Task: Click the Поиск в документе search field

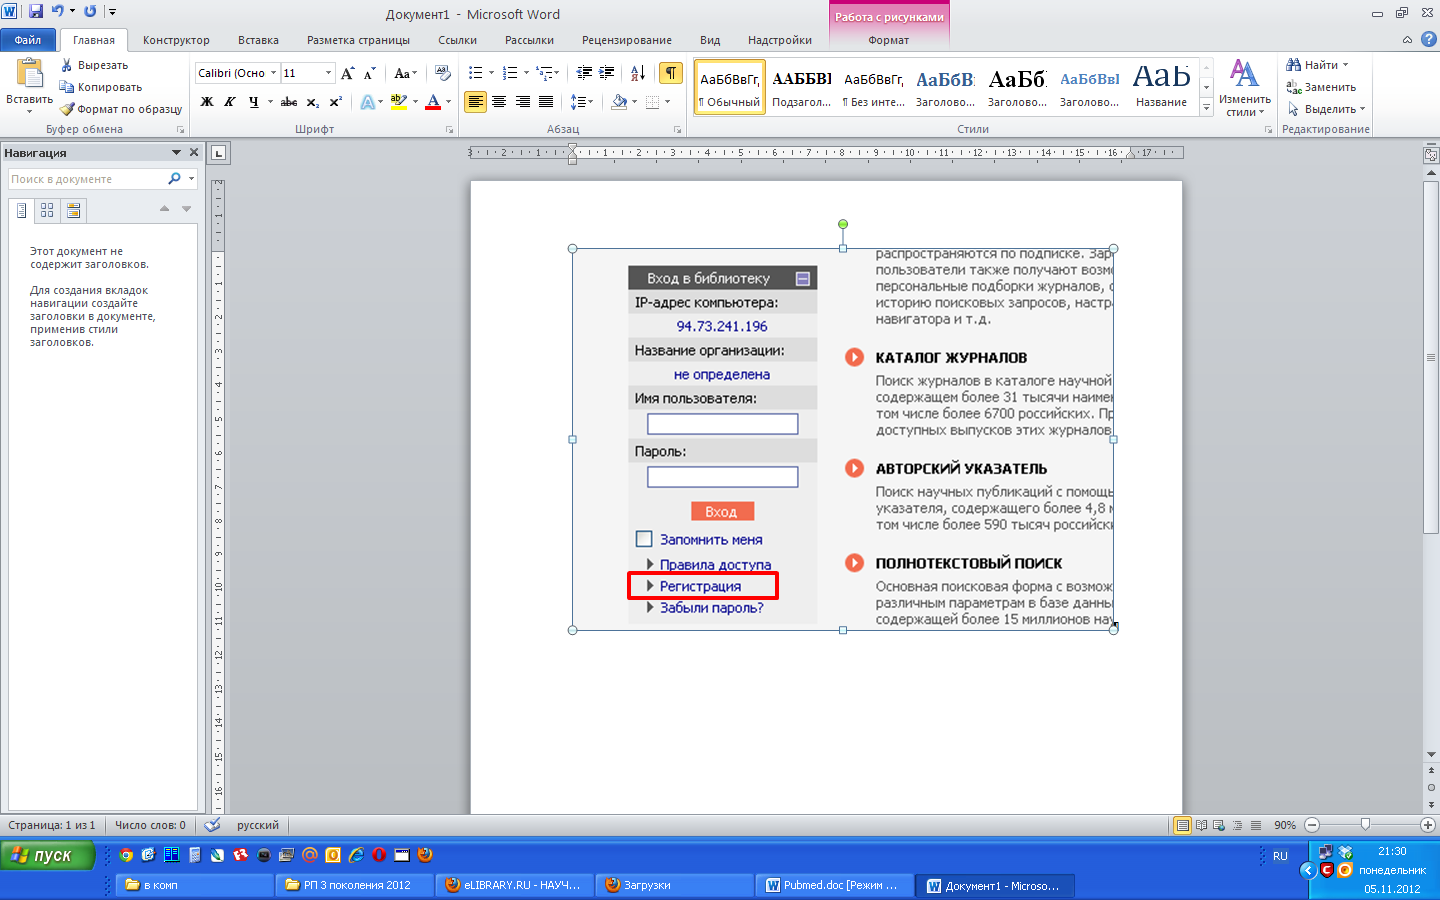Action: pos(88,179)
